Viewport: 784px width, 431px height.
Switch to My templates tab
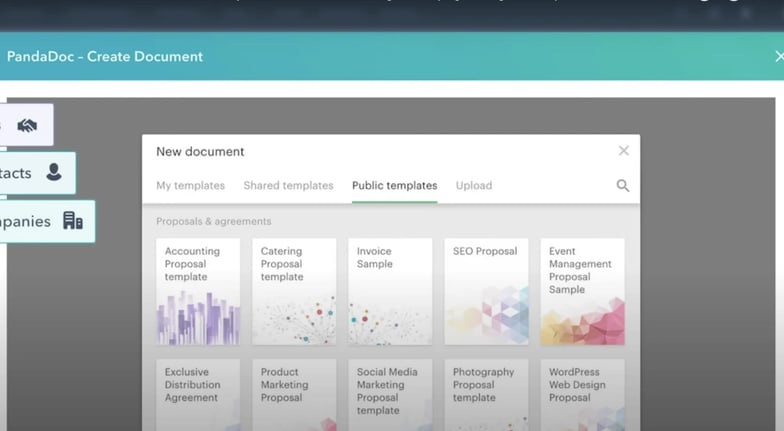click(x=190, y=186)
